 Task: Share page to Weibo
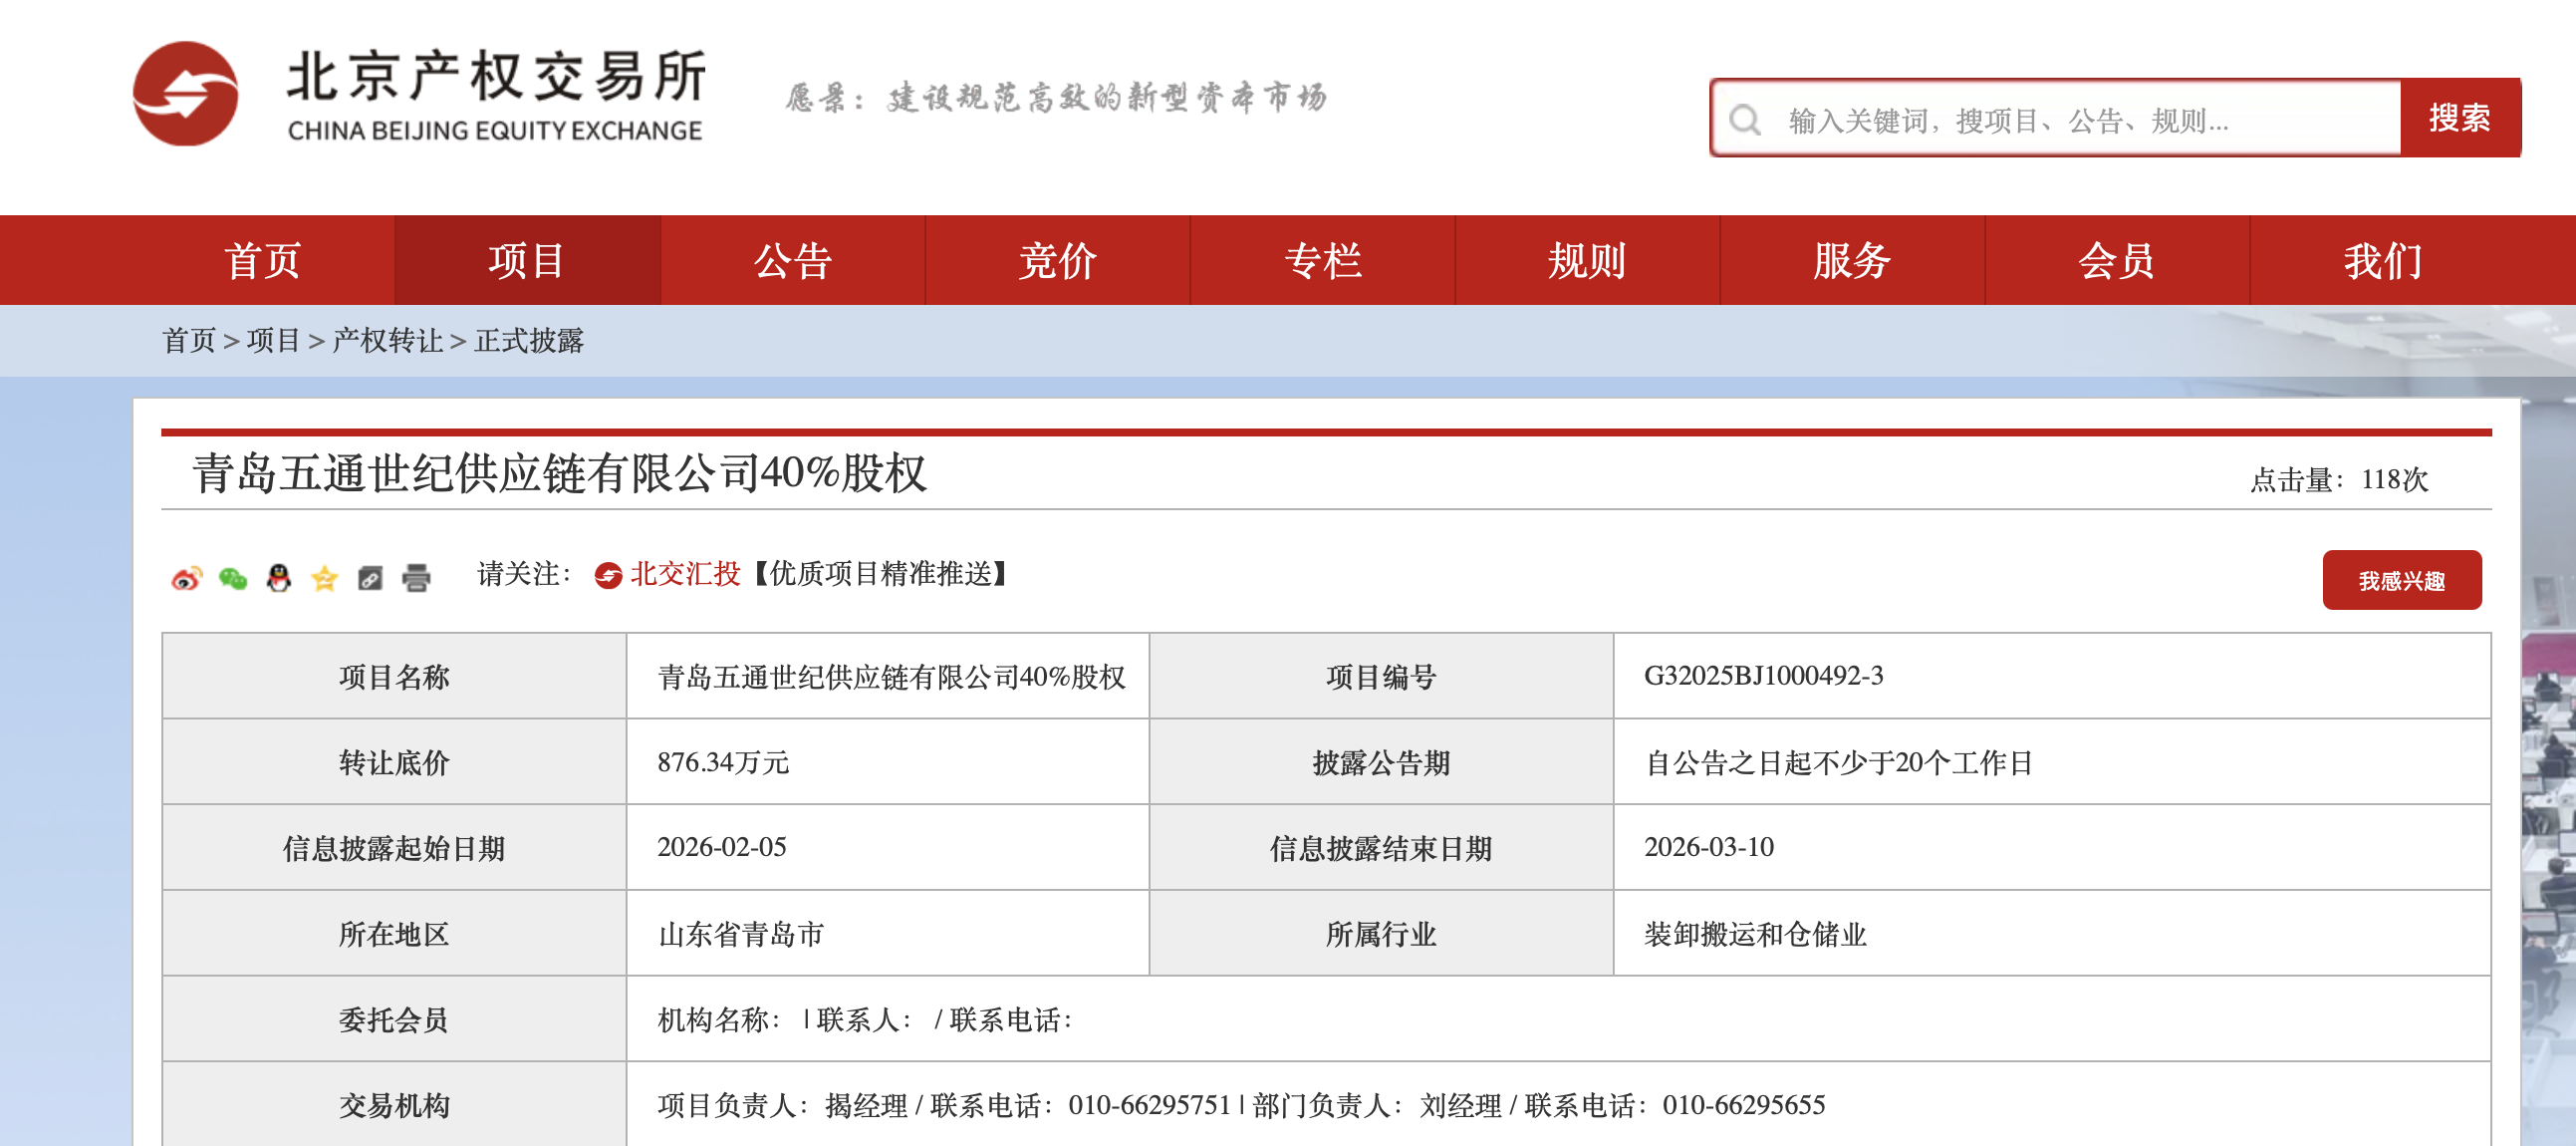186,578
